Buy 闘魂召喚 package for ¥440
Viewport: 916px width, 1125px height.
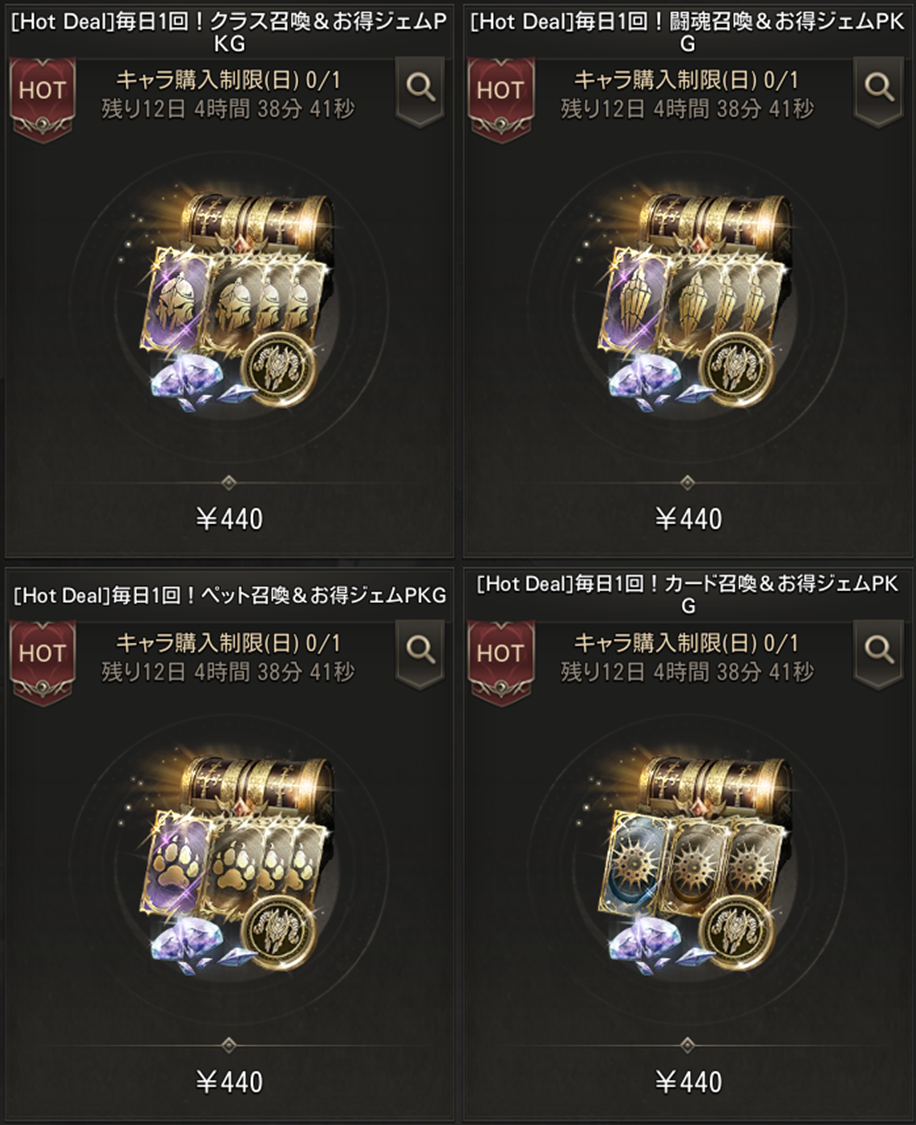[x=688, y=518]
